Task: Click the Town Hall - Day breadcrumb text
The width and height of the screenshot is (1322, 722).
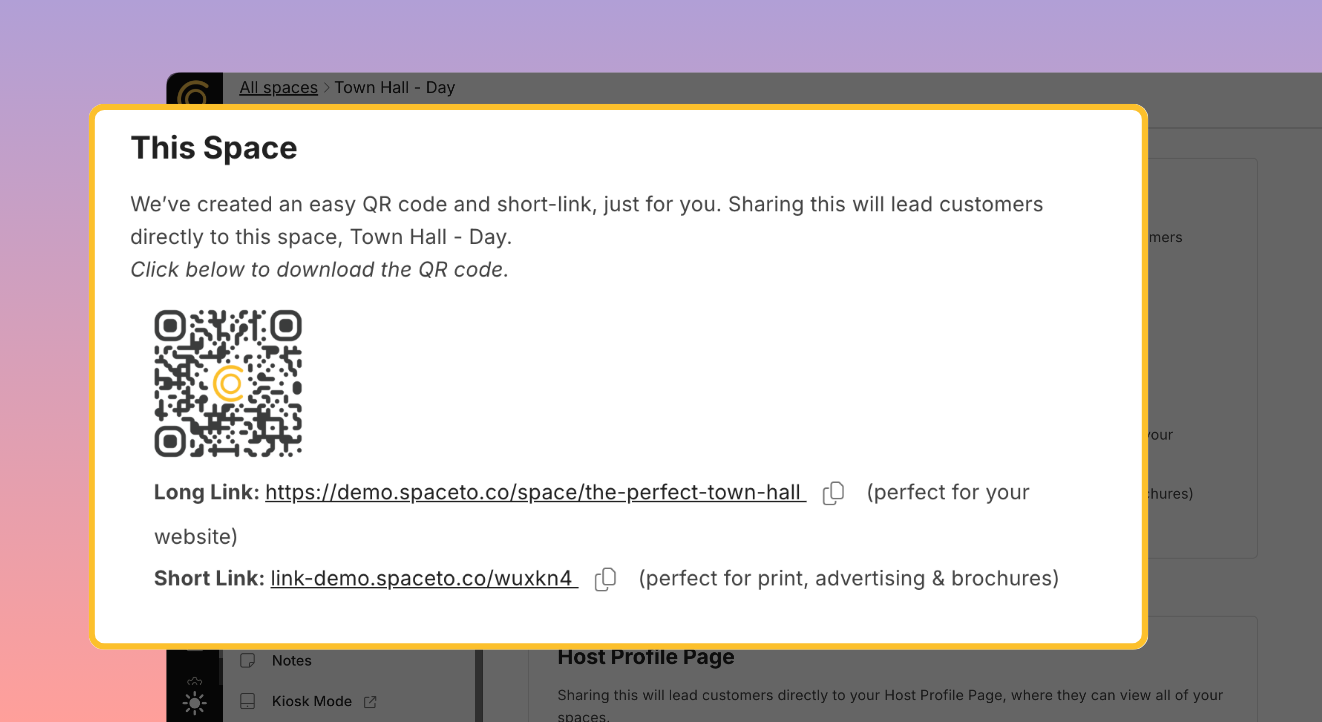Action: click(x=395, y=87)
